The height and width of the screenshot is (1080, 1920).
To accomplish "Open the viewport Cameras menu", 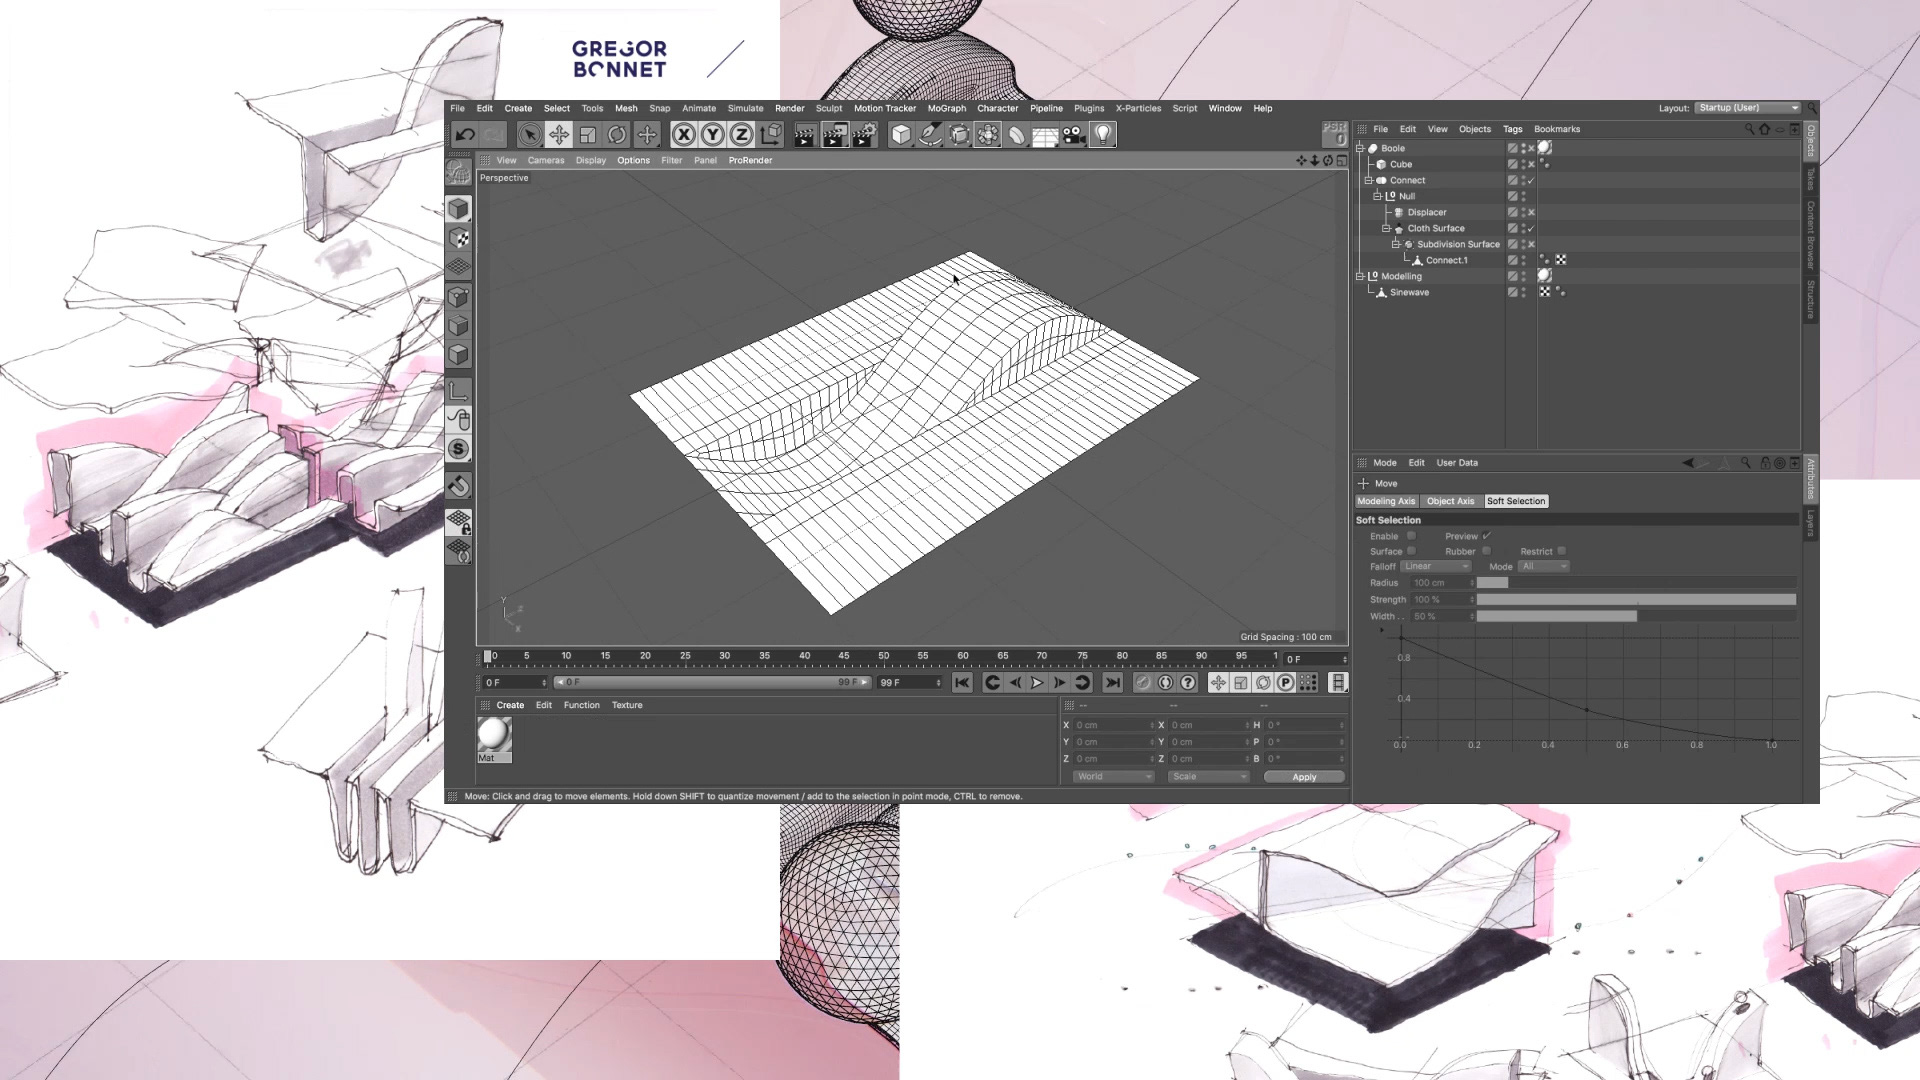I will [x=546, y=160].
